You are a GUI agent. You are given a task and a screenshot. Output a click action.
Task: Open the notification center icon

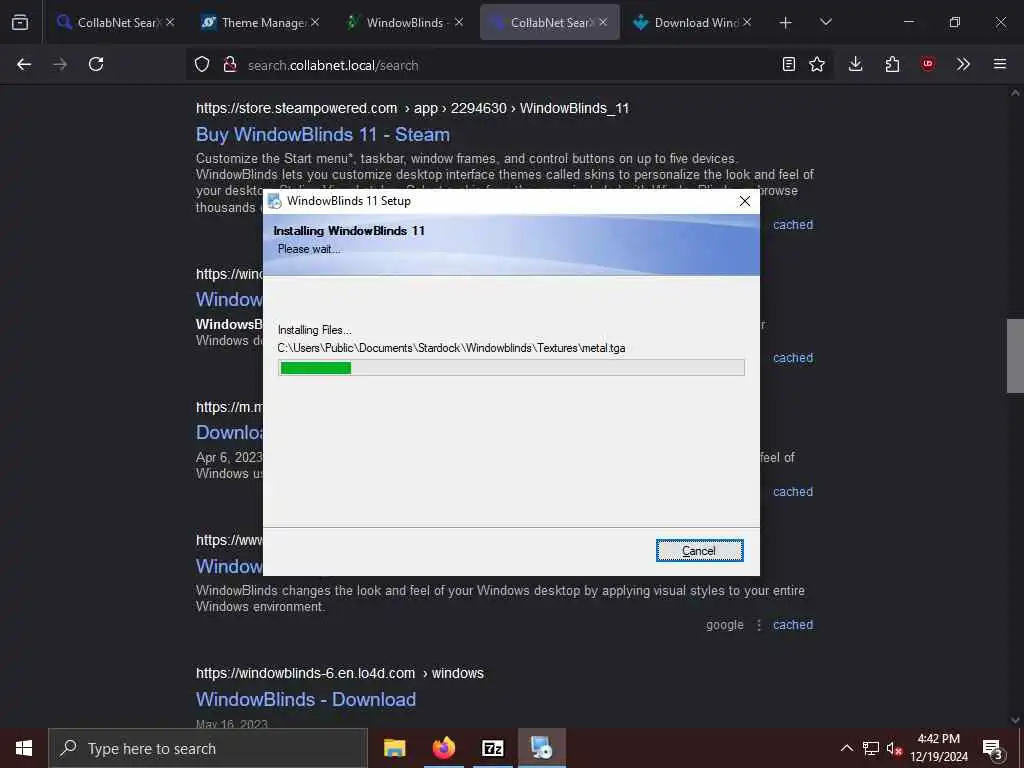pos(993,749)
